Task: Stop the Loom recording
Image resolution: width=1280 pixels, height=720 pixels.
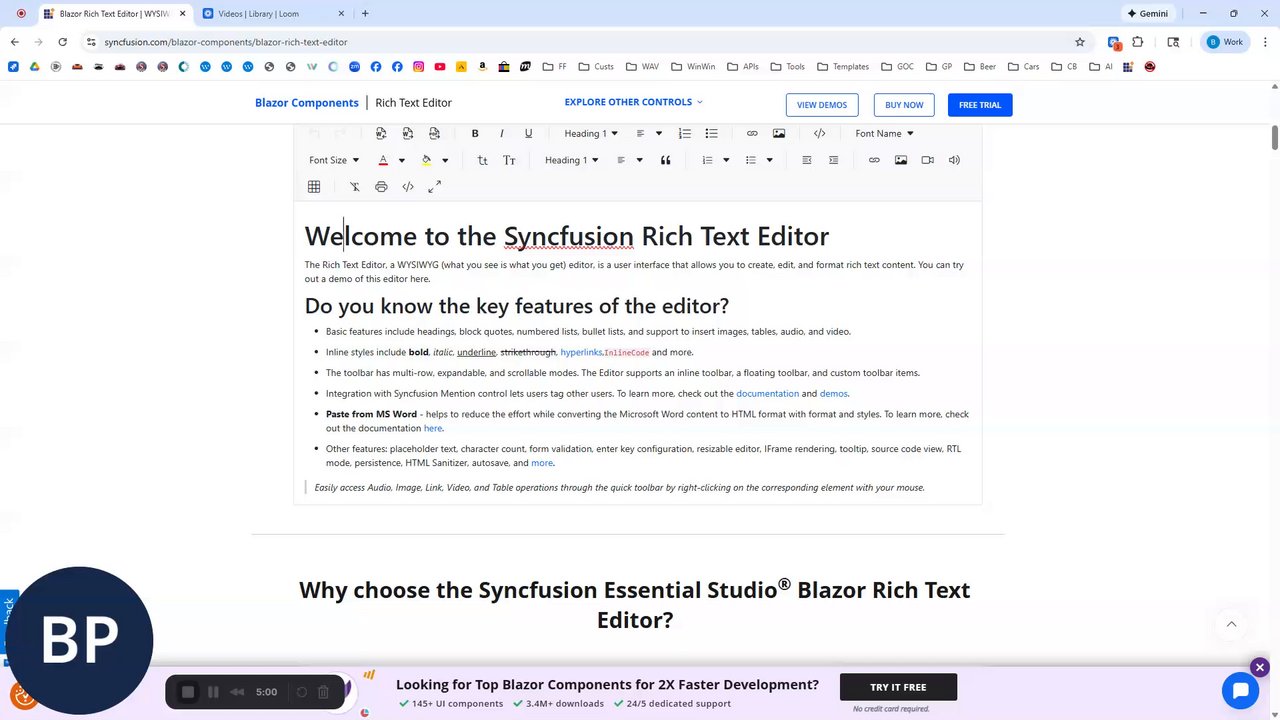Action: [188, 692]
